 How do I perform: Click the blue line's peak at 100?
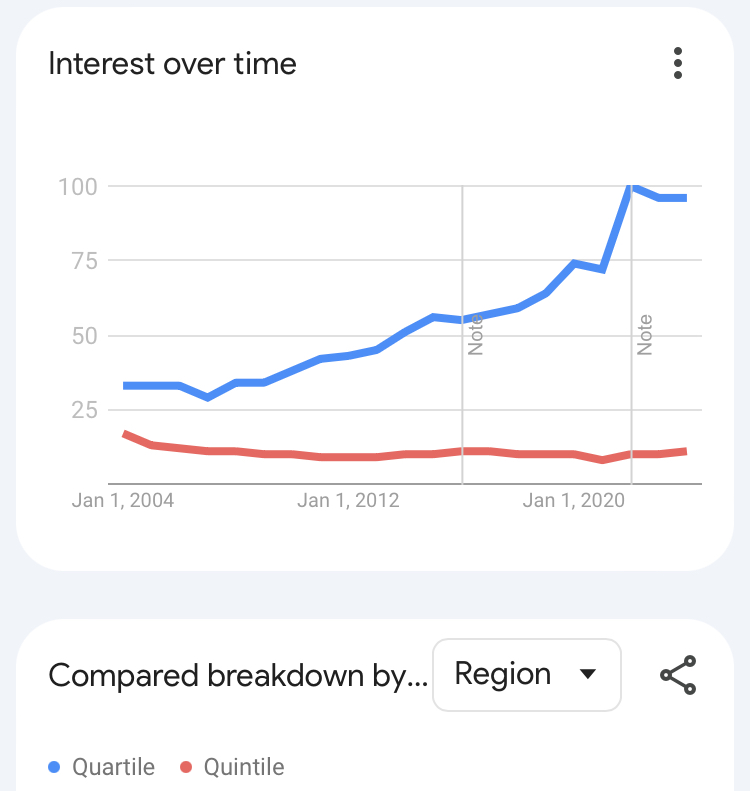(x=632, y=187)
